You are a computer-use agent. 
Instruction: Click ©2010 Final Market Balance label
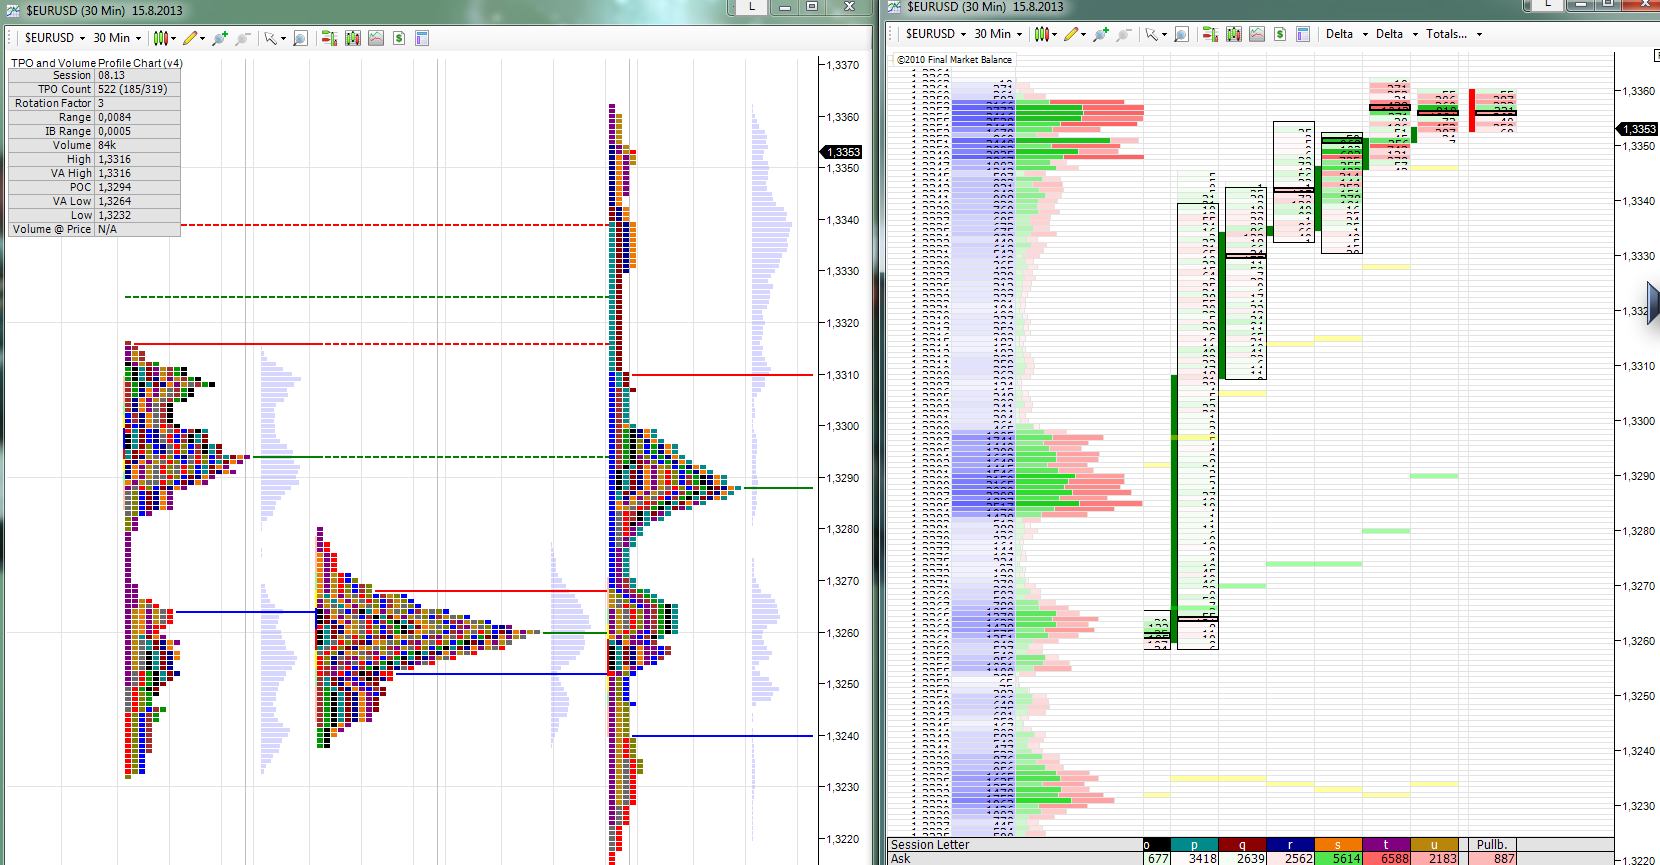click(954, 60)
